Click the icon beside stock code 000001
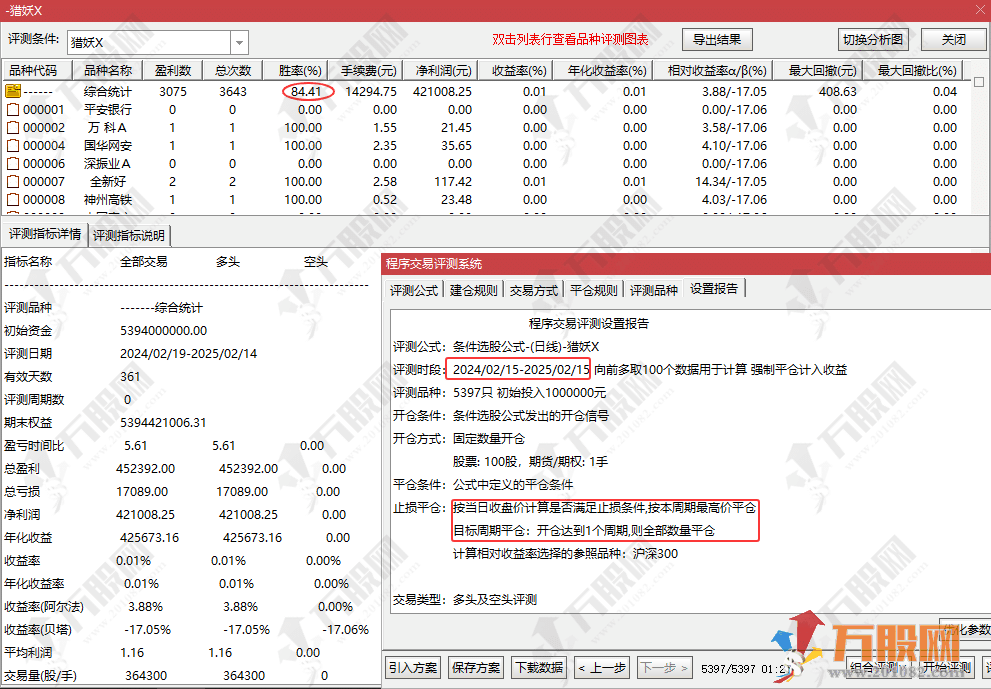The height and width of the screenshot is (689, 991). pos(13,109)
